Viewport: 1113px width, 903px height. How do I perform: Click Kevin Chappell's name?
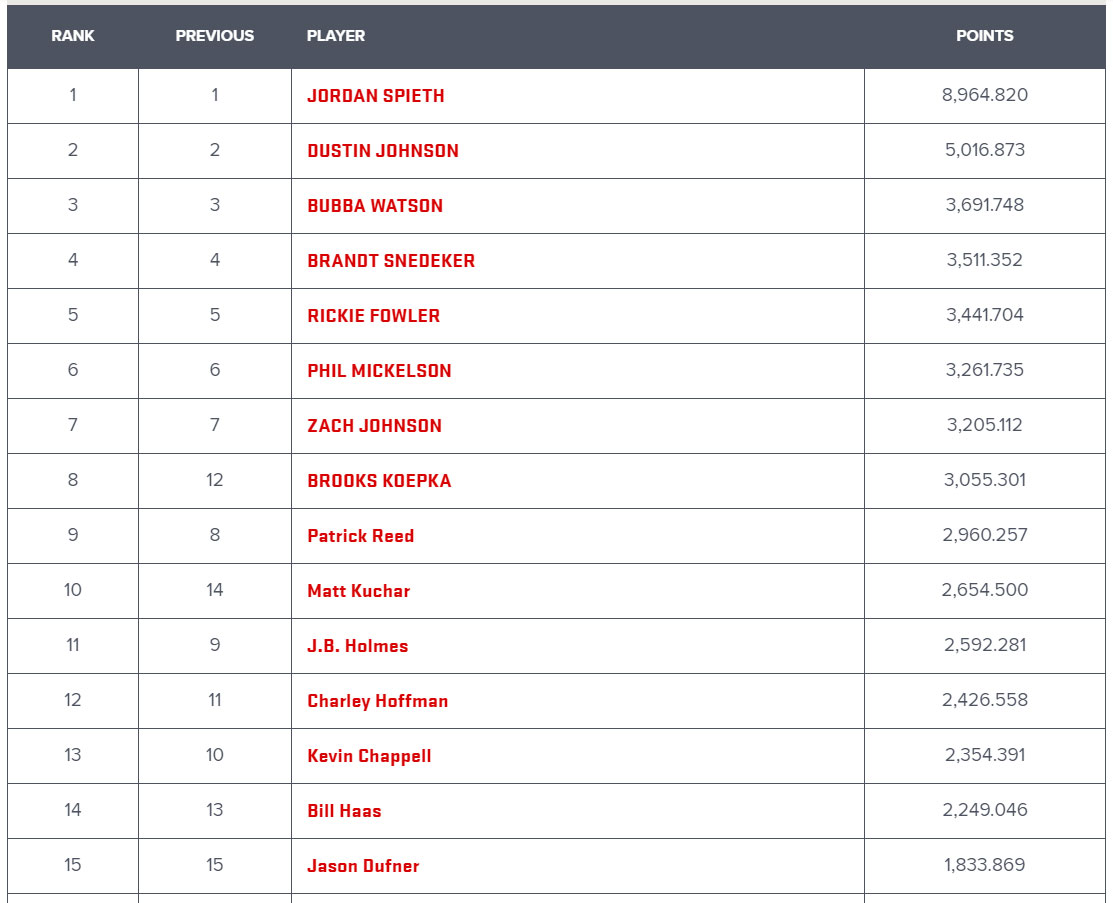tap(369, 756)
